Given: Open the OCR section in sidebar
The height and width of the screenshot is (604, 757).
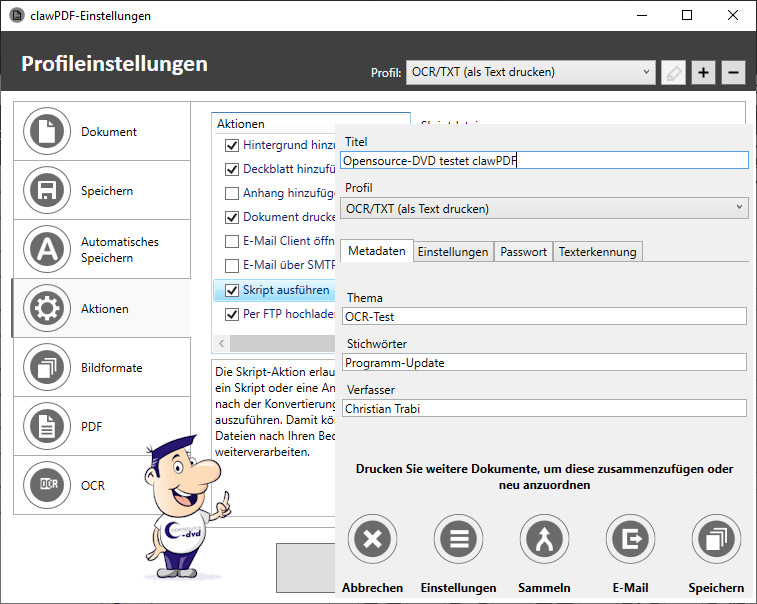Looking at the screenshot, I should [x=101, y=485].
